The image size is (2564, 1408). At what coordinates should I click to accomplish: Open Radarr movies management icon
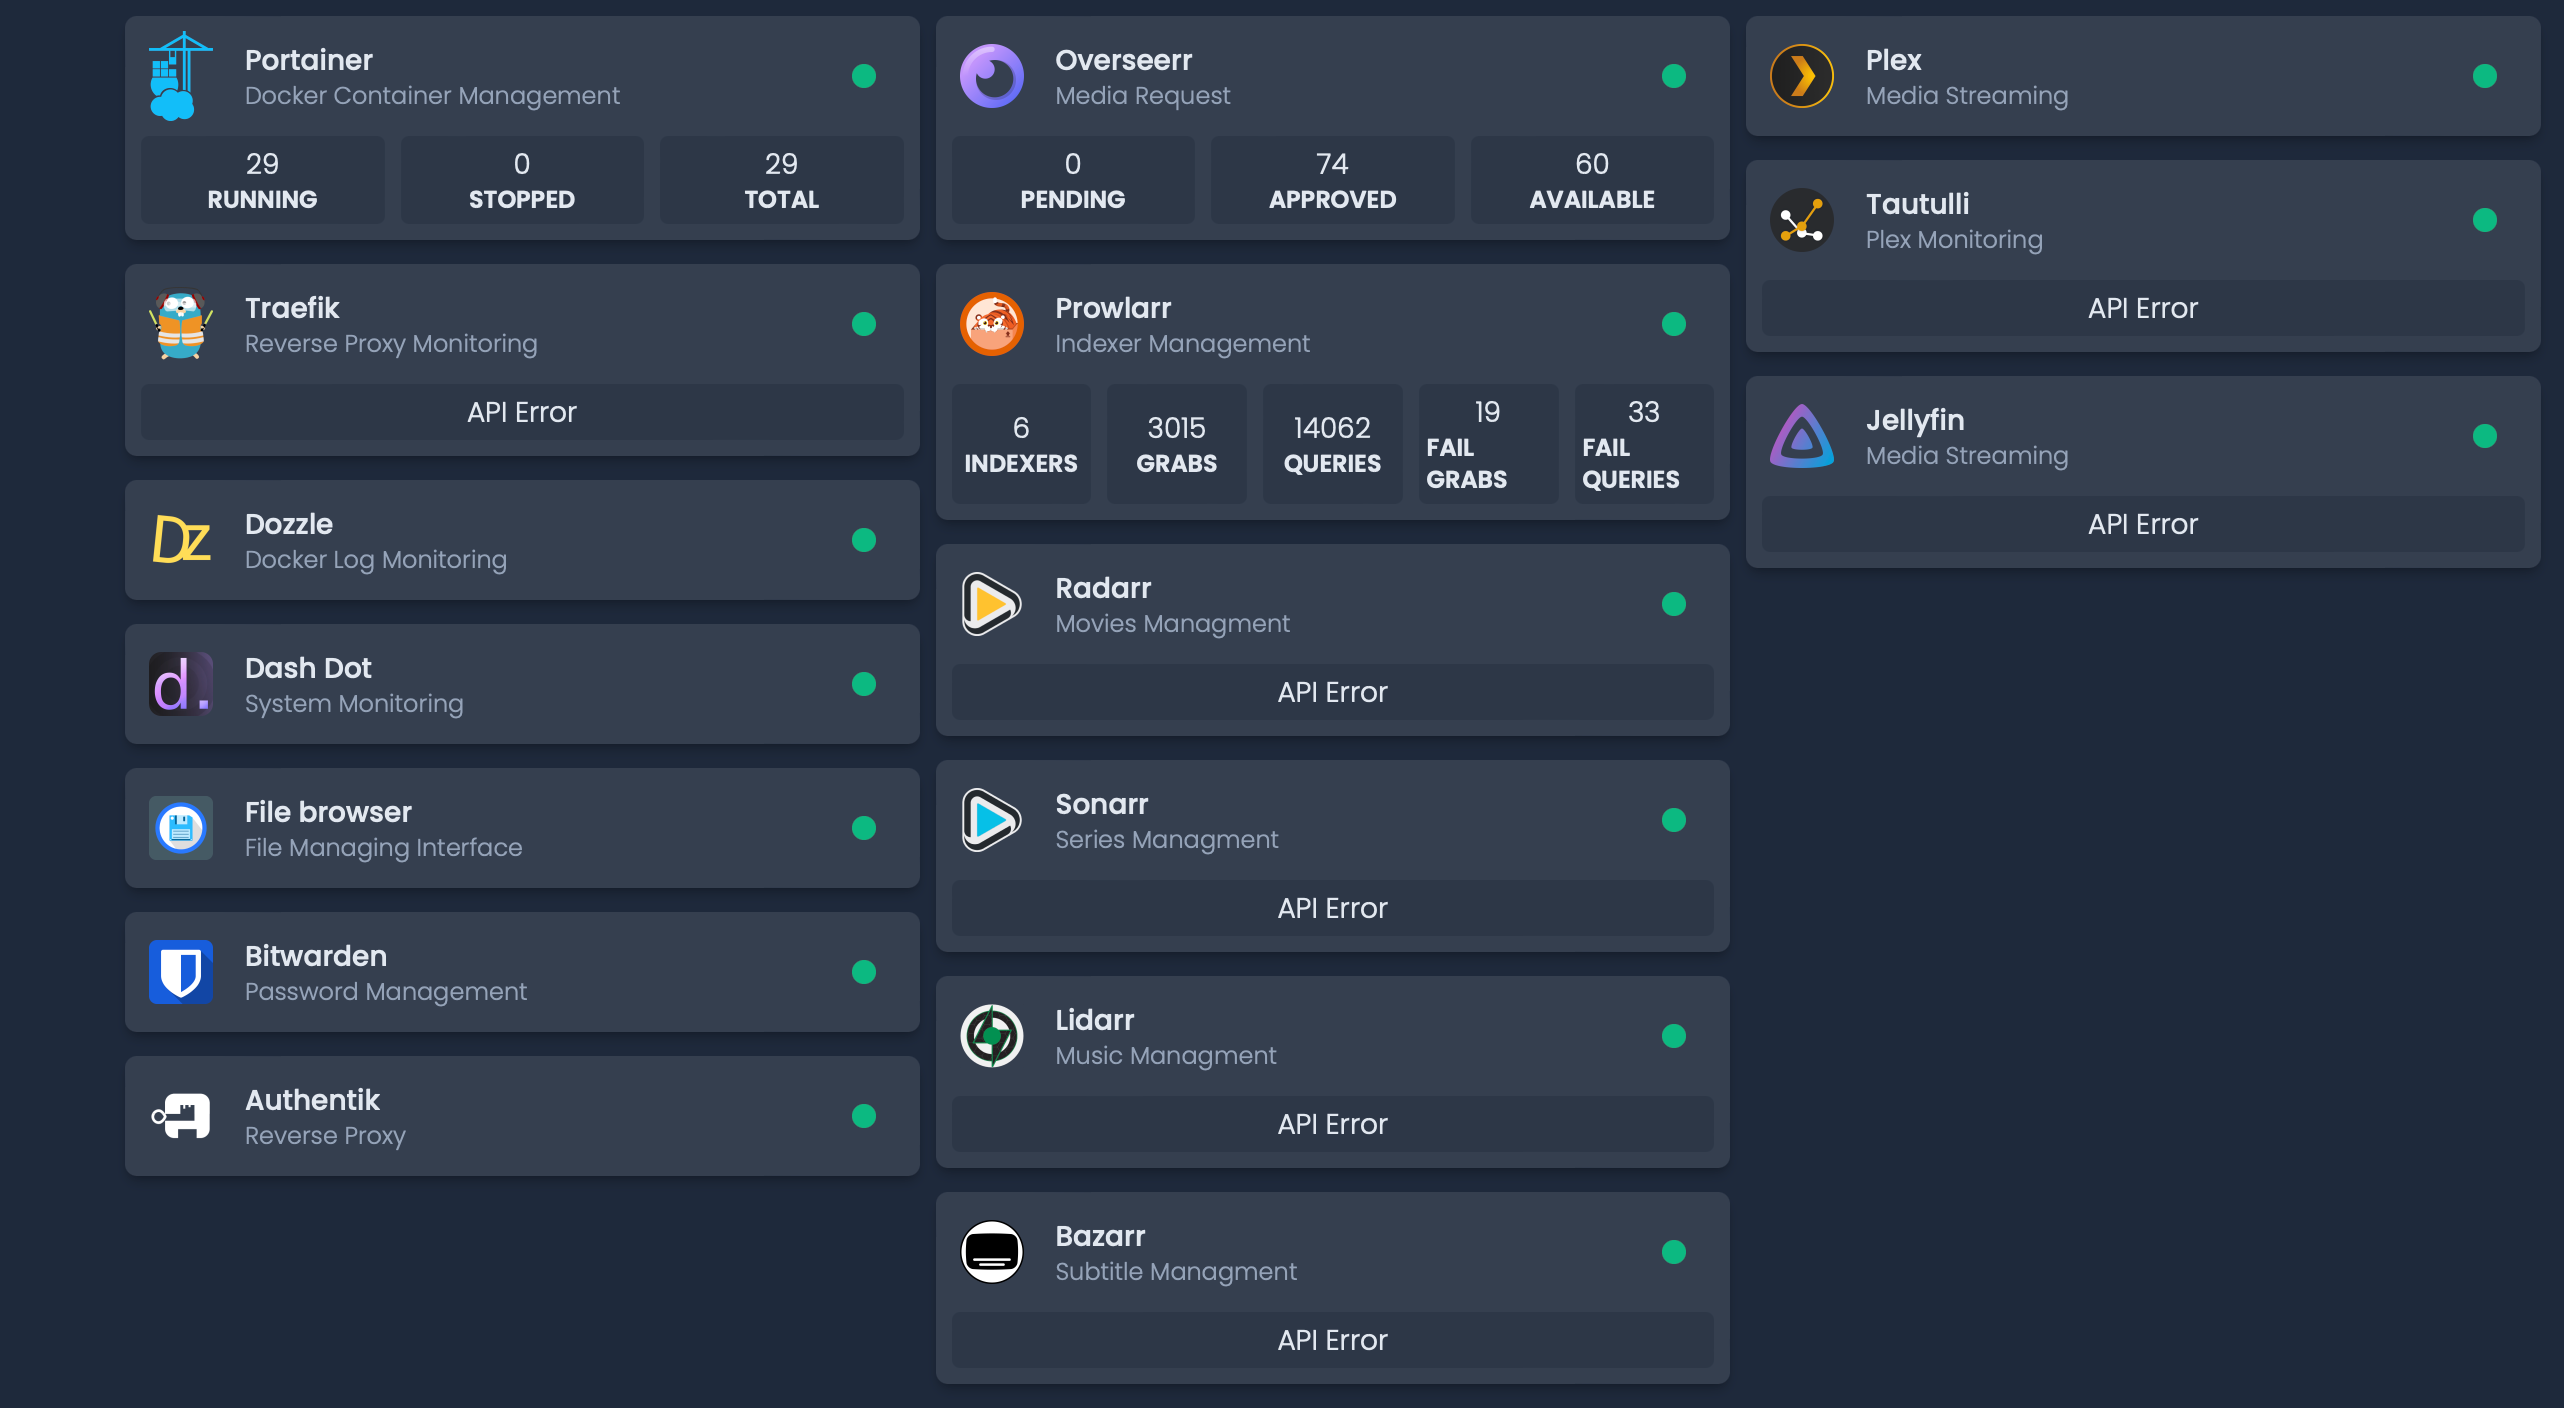coord(991,604)
